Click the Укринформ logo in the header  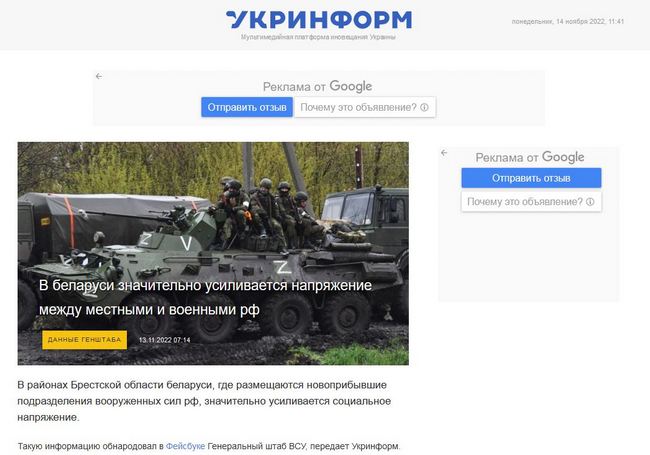click(x=319, y=19)
